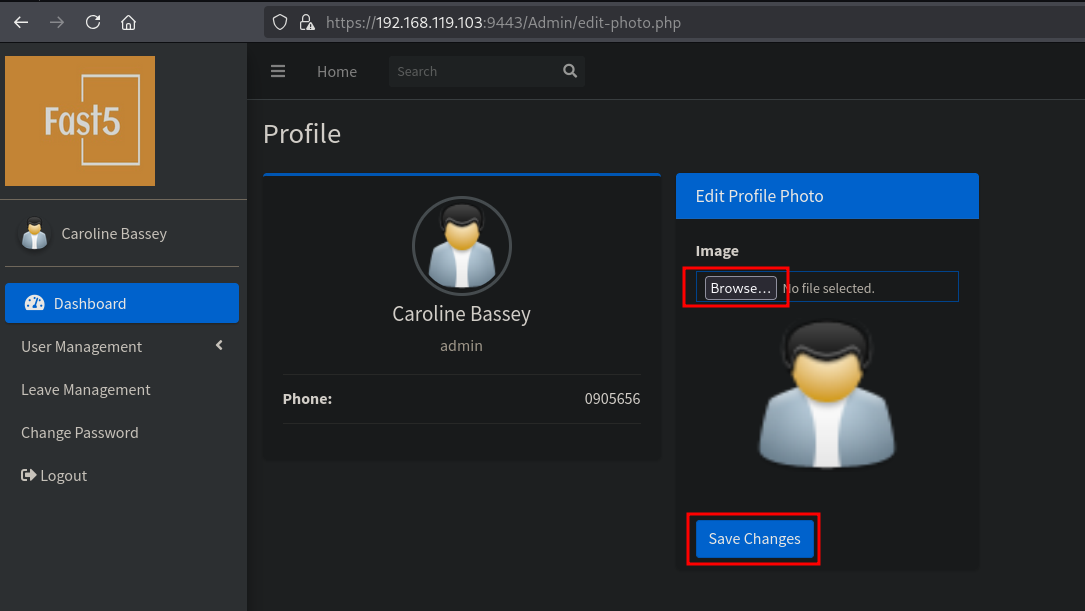
Task: Open Leave Management menu item
Action: click(86, 390)
